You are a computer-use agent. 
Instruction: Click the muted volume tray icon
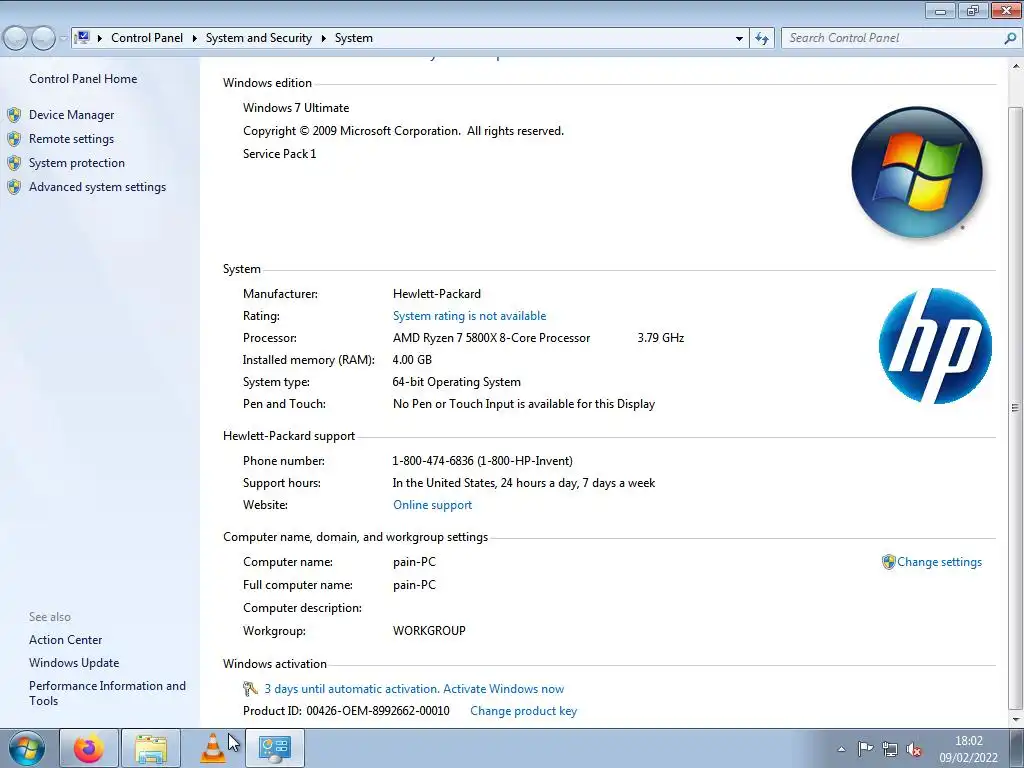914,749
